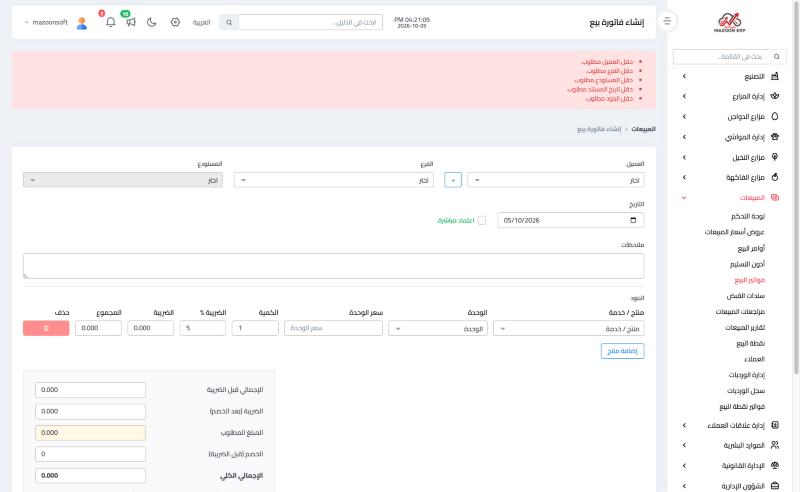Click the الضريبة % tax percent field
The height and width of the screenshot is (492, 800).
click(x=203, y=328)
